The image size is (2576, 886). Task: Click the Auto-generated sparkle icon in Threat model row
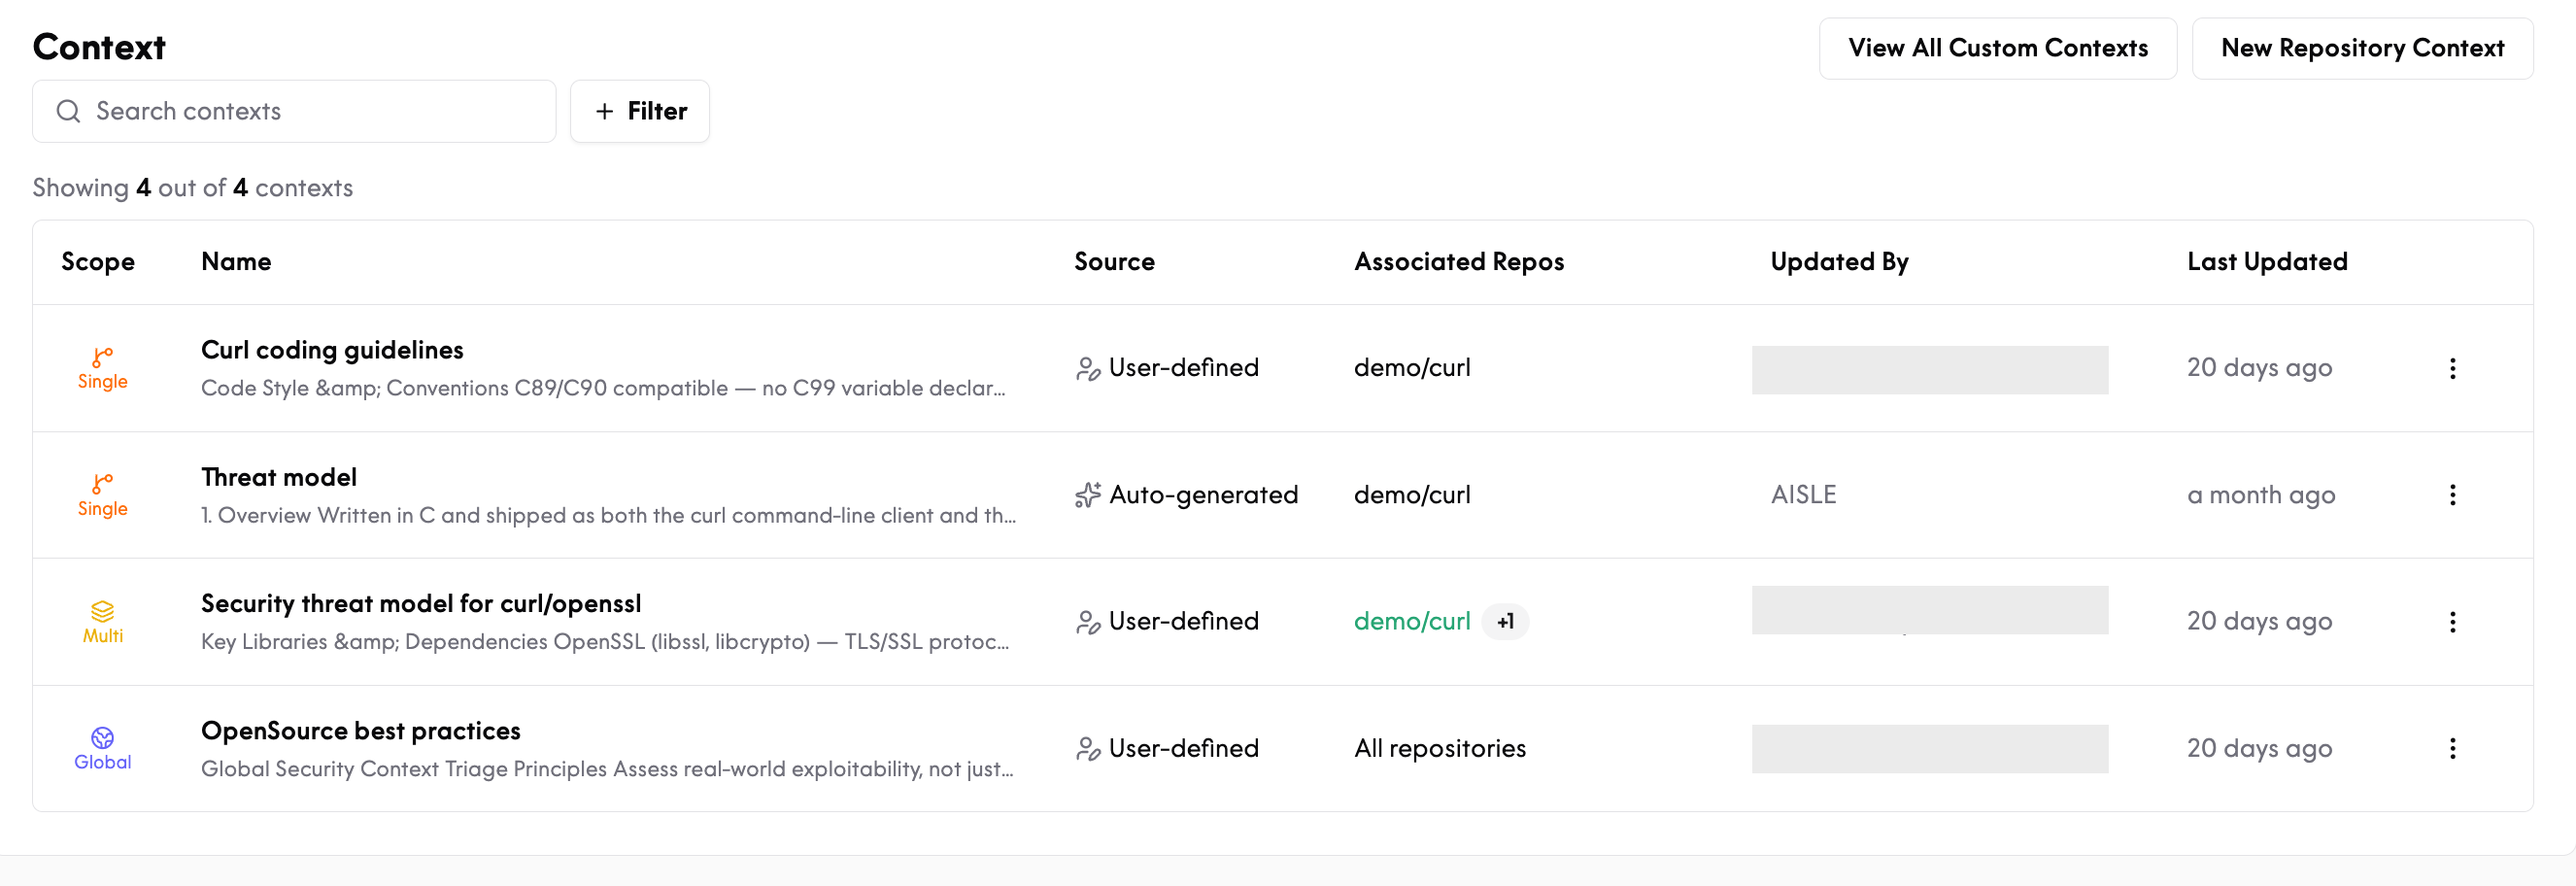(1088, 495)
